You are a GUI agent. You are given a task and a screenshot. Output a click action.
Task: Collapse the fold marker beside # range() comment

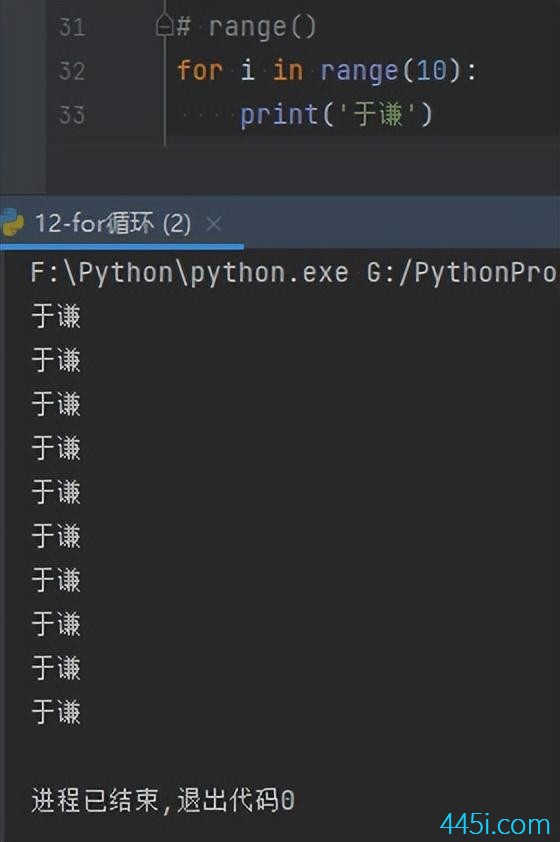pyautogui.click(x=164, y=25)
